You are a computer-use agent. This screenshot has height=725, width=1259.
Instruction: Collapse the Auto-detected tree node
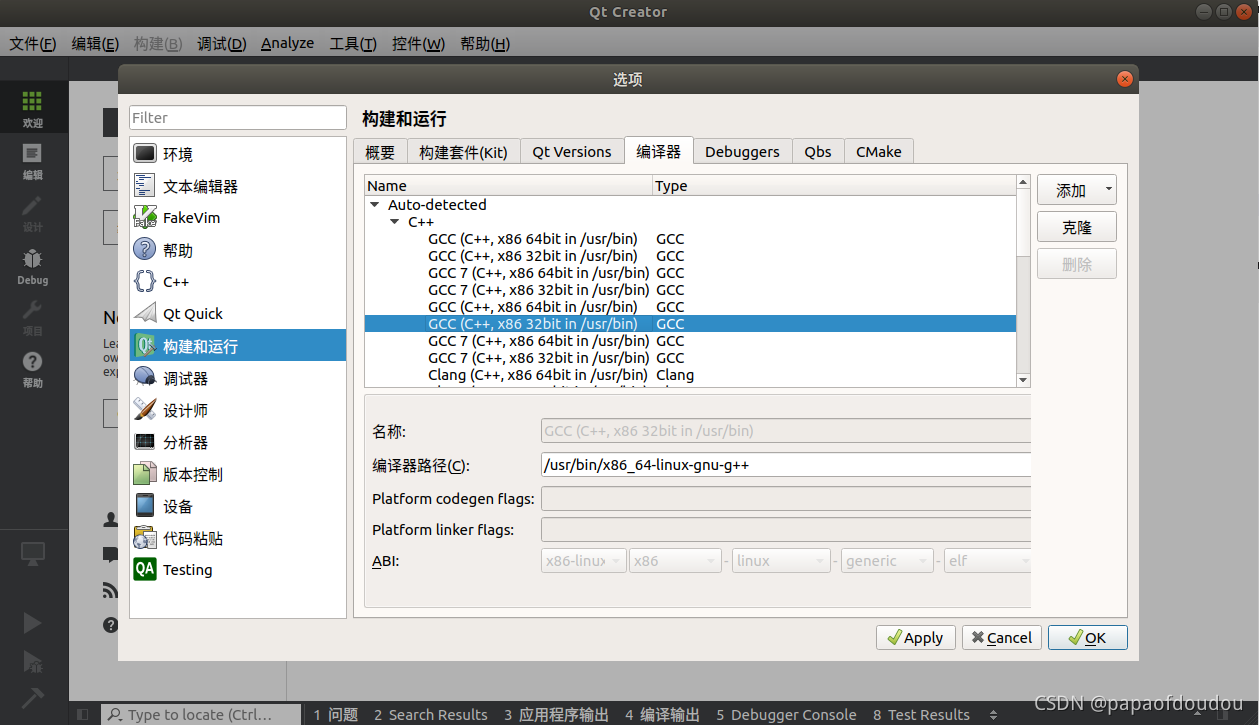[x=375, y=205]
